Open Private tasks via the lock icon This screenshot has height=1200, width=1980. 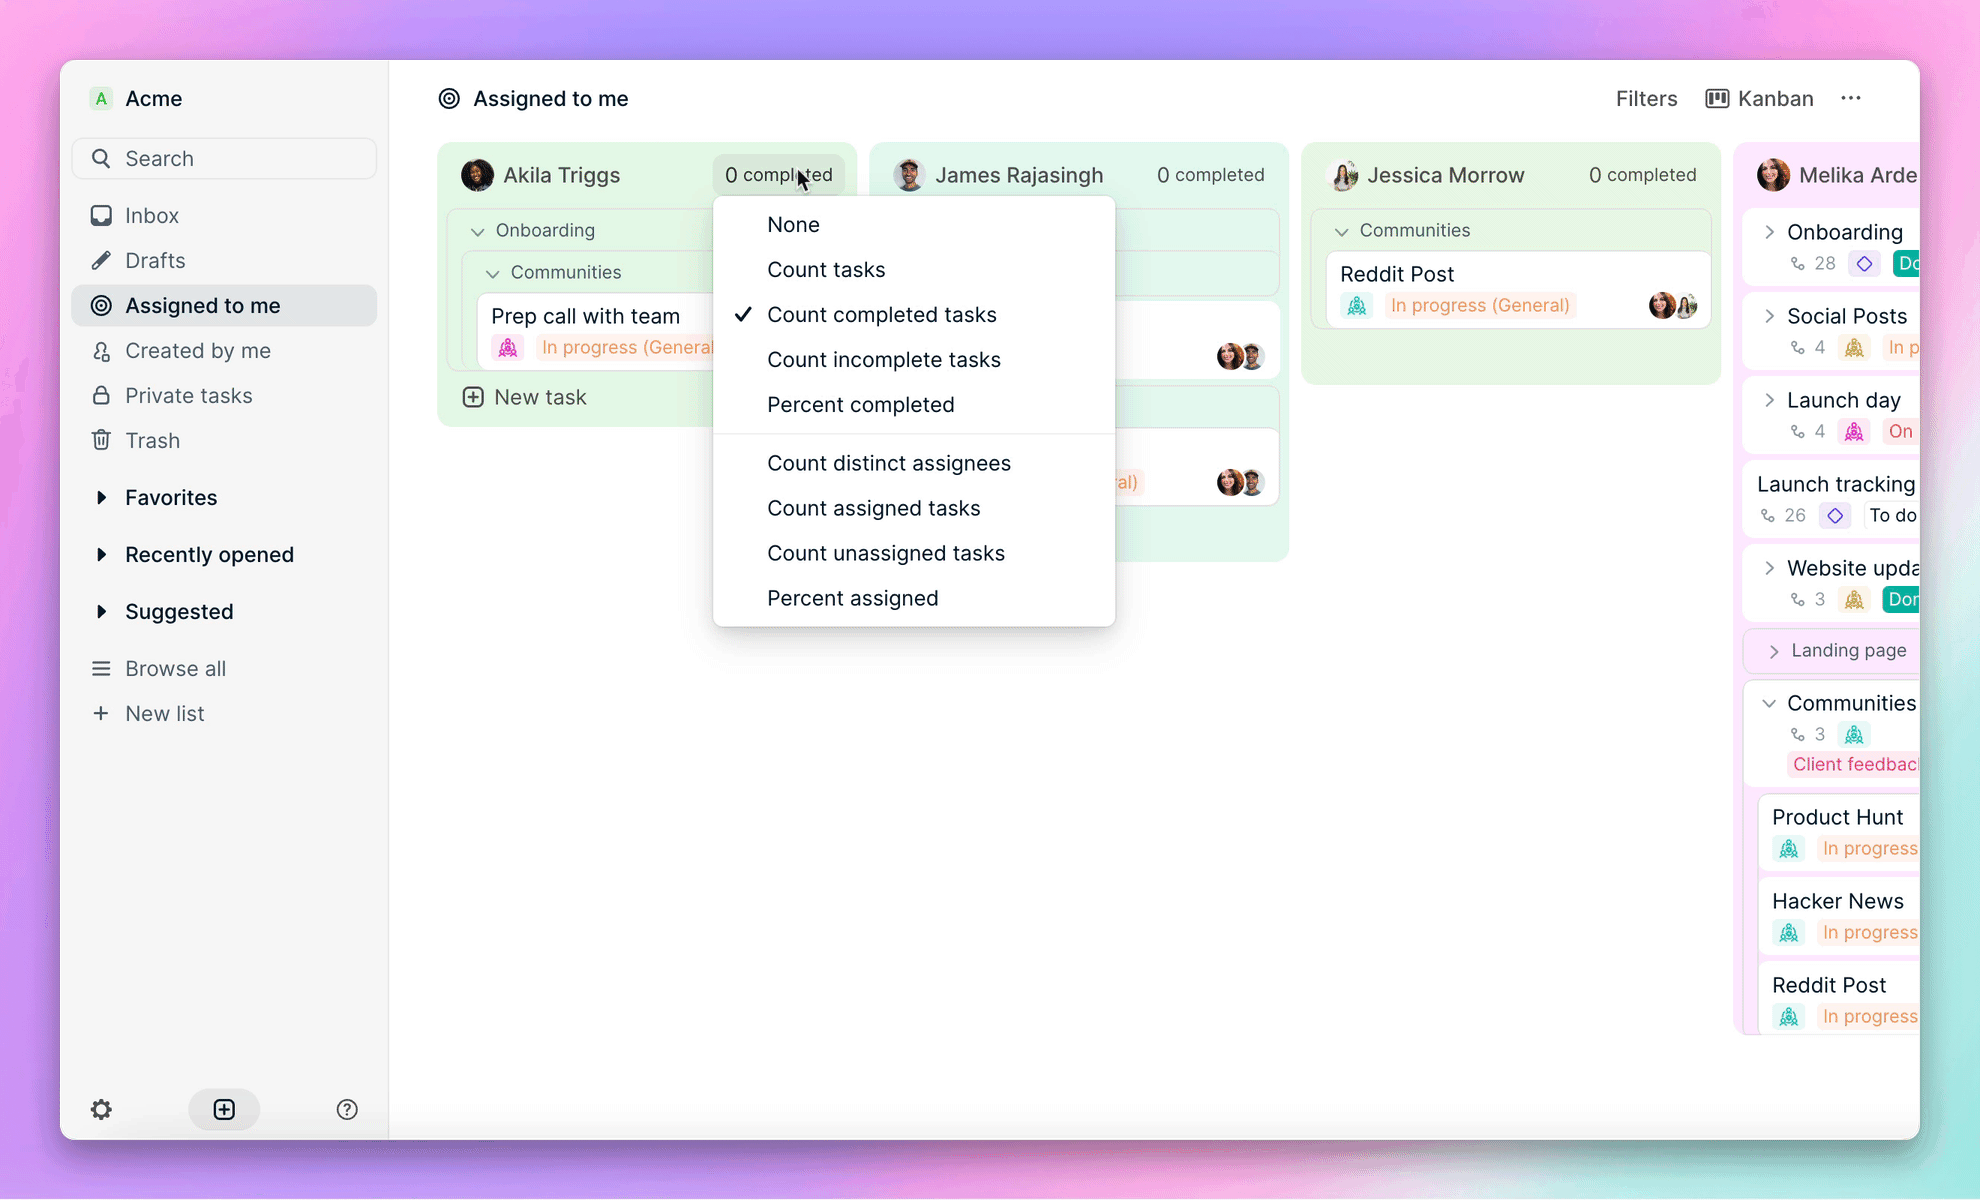click(x=101, y=395)
